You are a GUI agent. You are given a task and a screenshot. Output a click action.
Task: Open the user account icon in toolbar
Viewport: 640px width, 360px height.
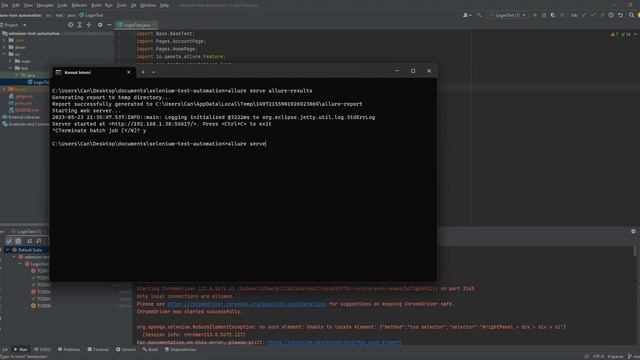point(467,15)
